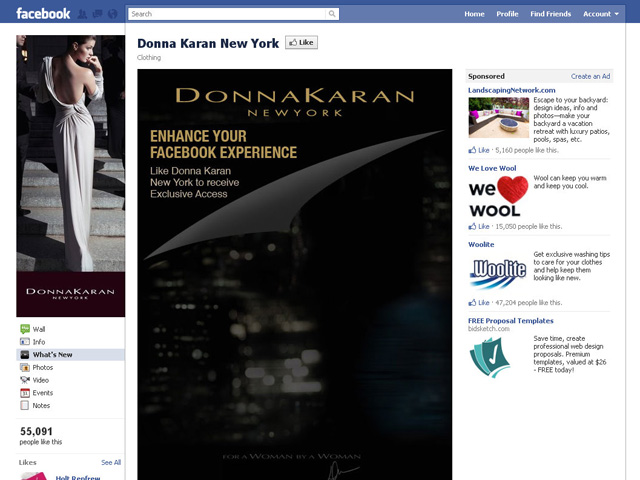Expand the Account dropdown menu
Image resolution: width=640 pixels, height=480 pixels.
pyautogui.click(x=601, y=14)
